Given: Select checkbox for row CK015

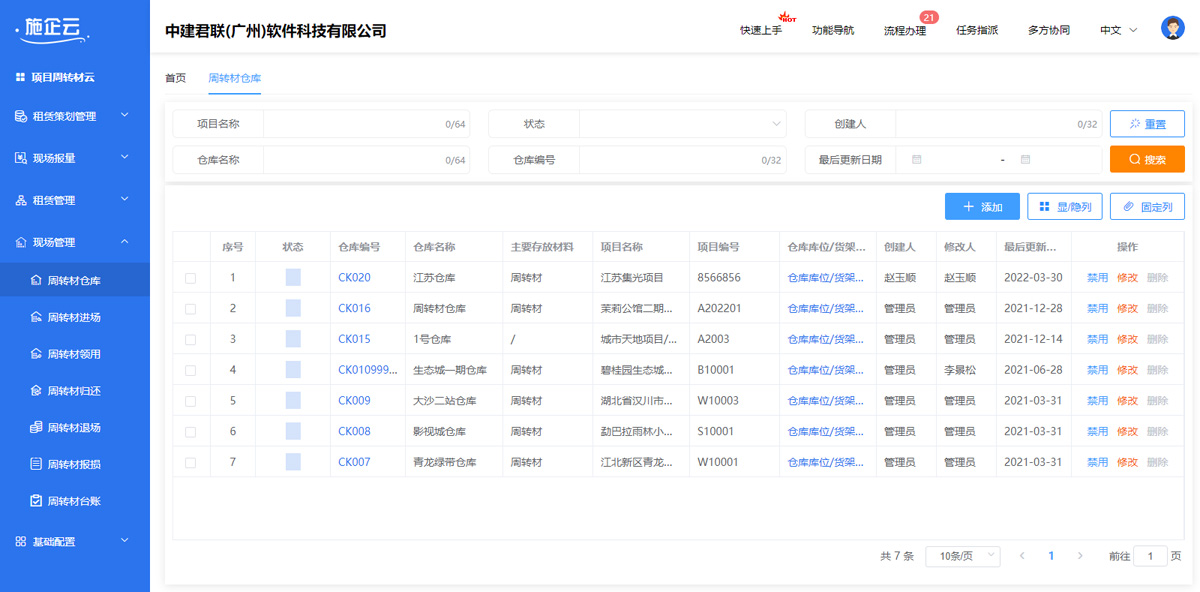Looking at the screenshot, I should click(x=191, y=340).
